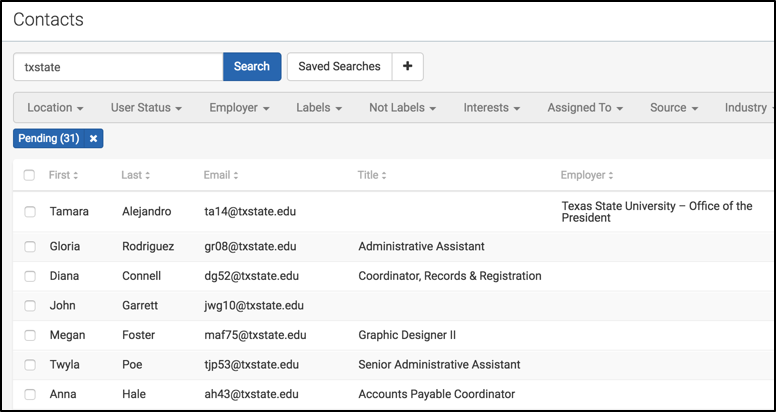The width and height of the screenshot is (776, 412).
Task: Click the blue Search button
Action: coord(252,66)
